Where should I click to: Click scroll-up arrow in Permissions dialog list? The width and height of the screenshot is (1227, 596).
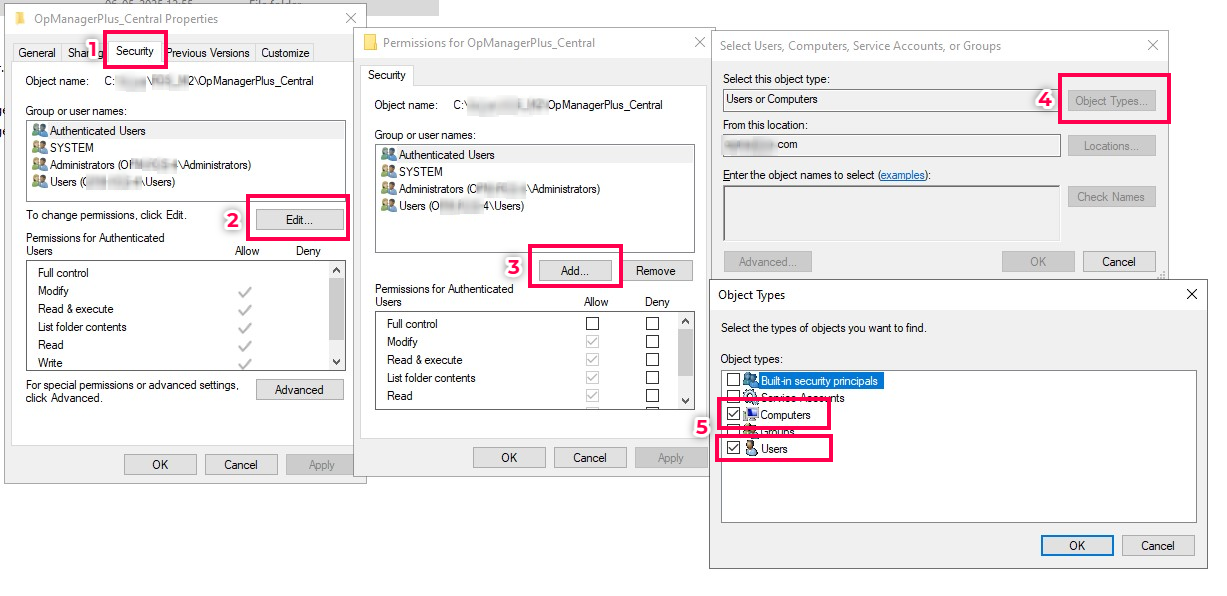685,322
